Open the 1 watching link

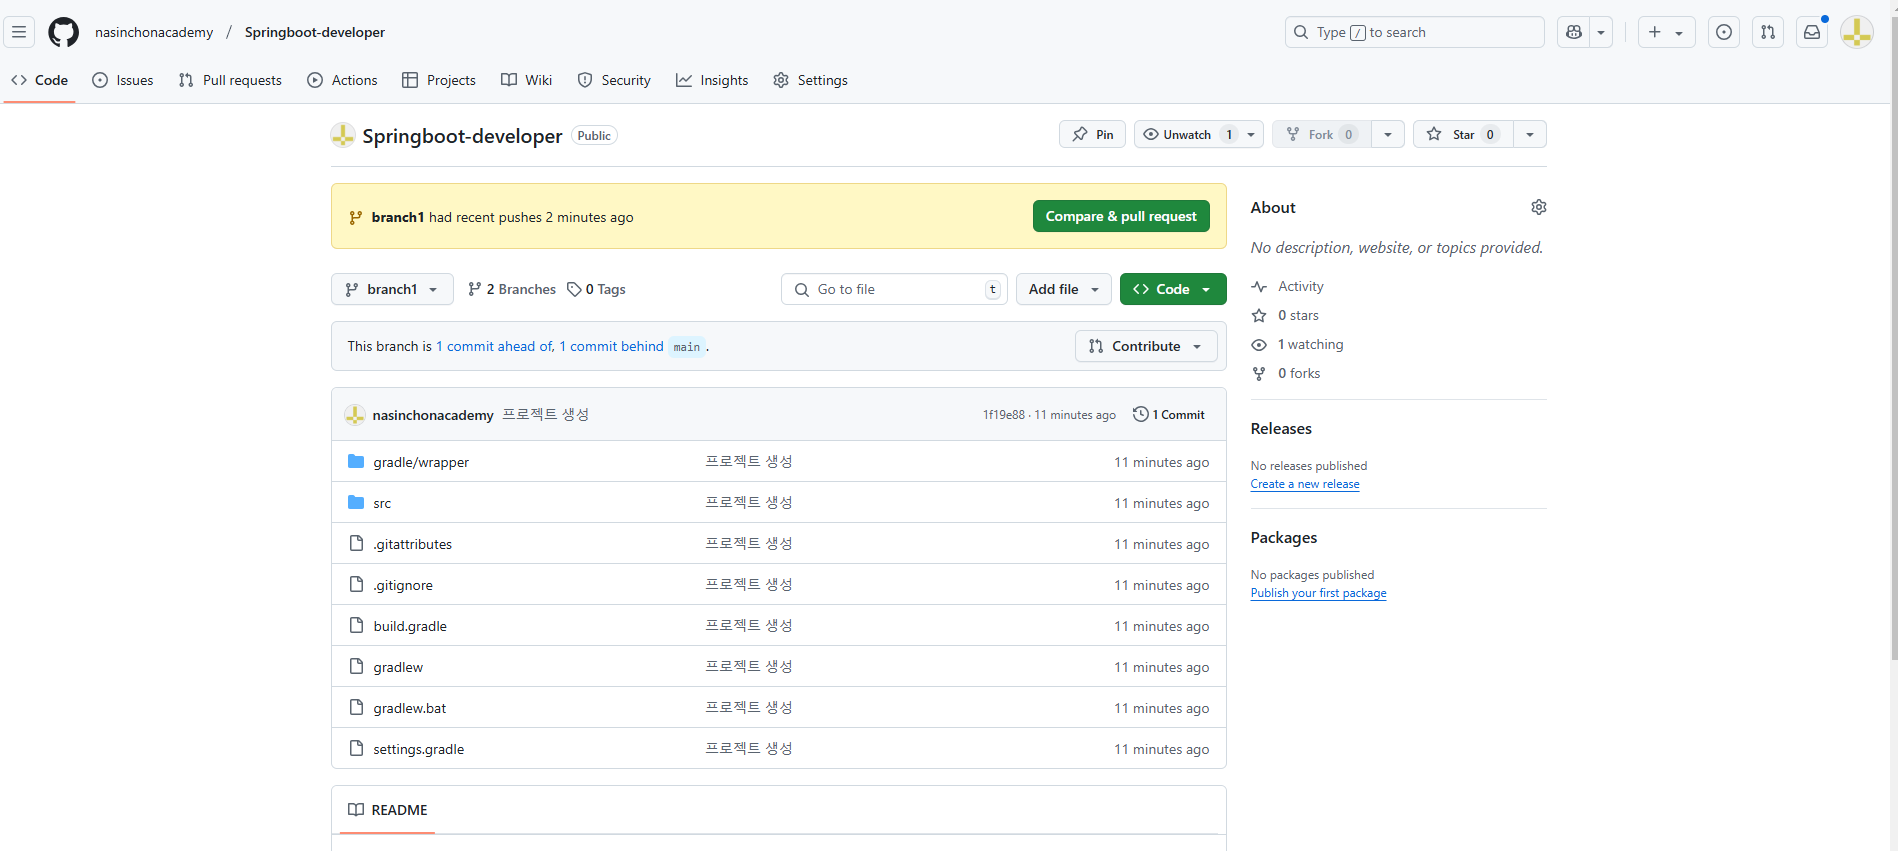click(1298, 344)
